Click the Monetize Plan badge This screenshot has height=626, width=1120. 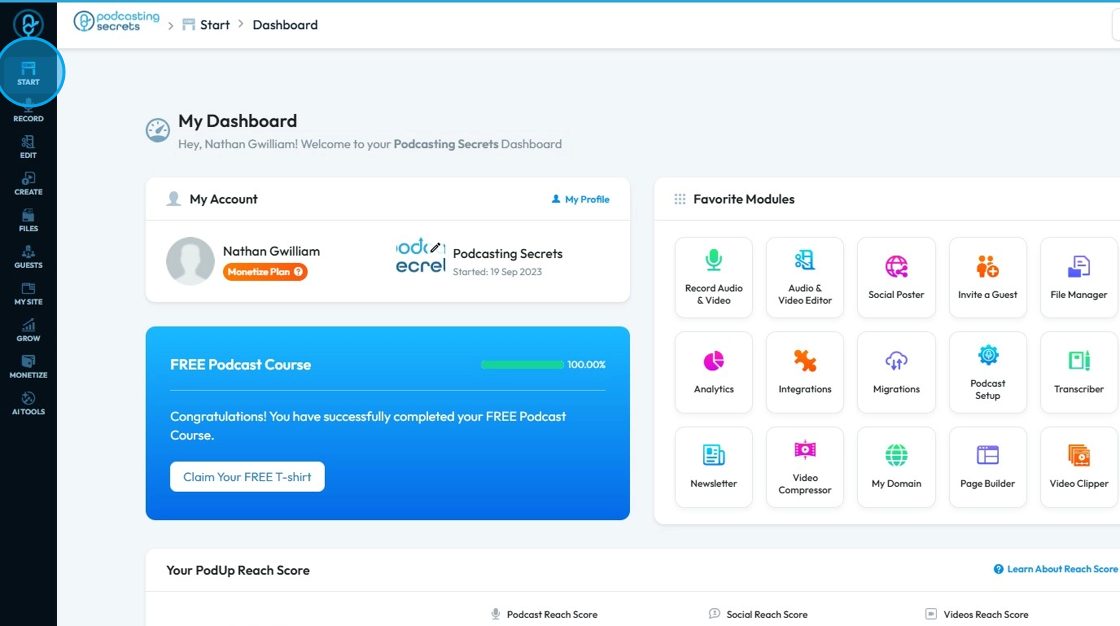click(265, 272)
